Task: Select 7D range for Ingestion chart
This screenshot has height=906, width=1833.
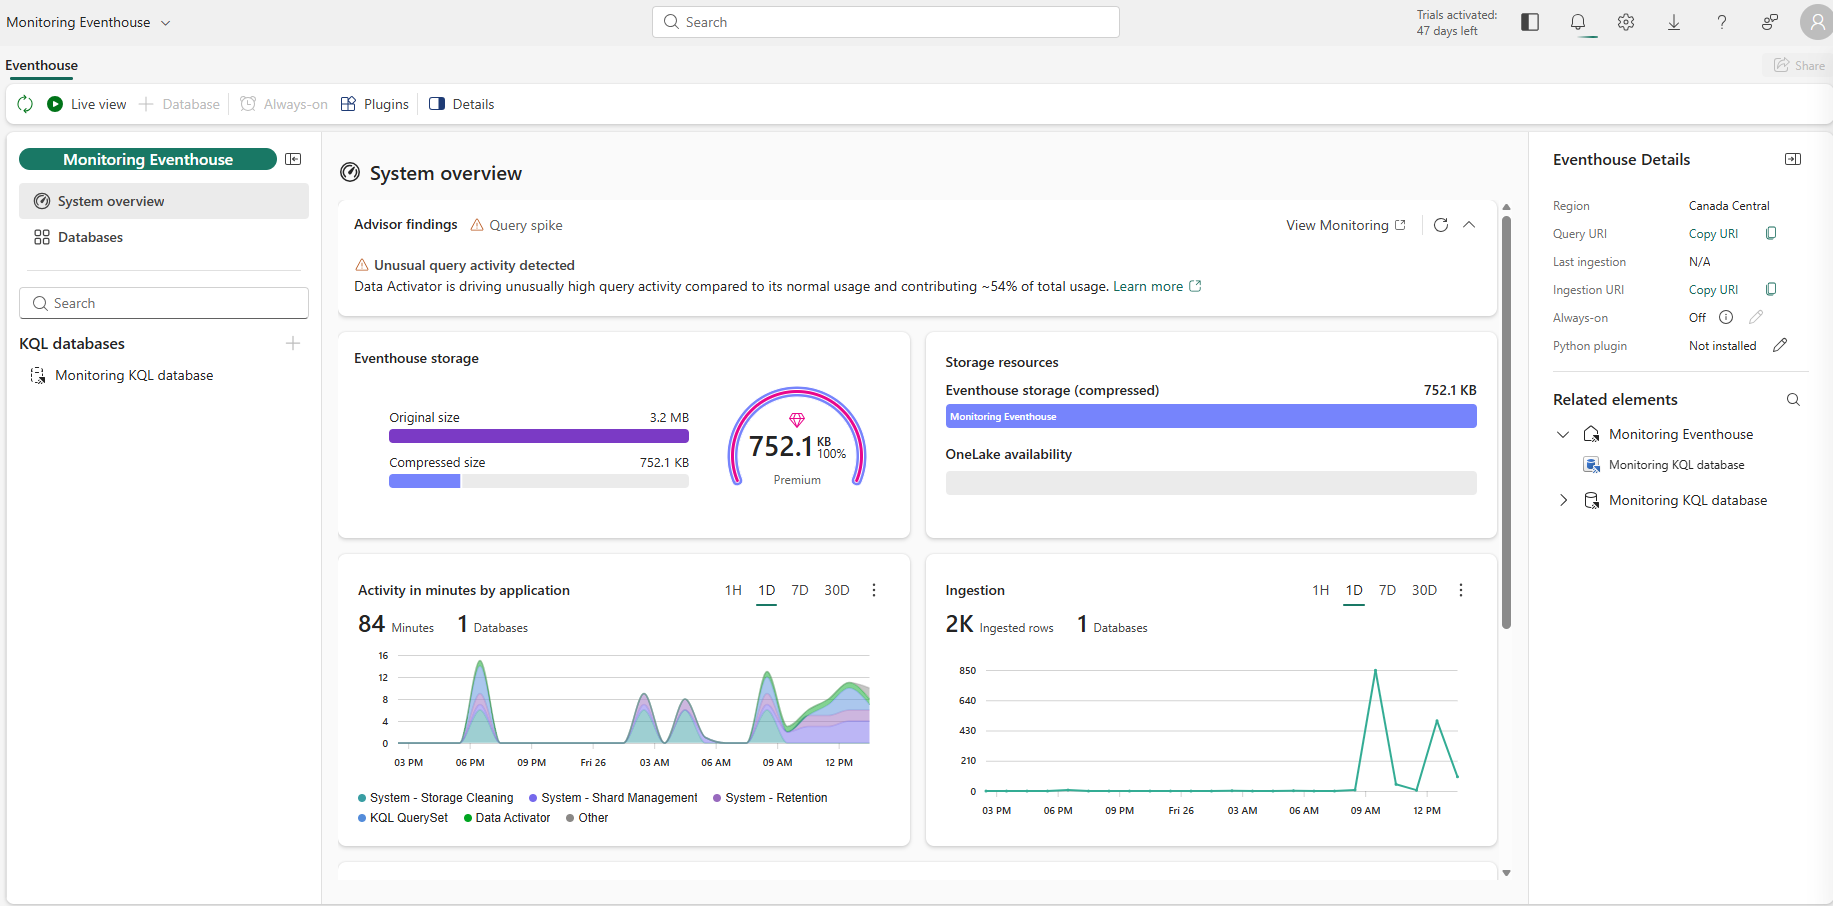Action: click(x=1387, y=590)
